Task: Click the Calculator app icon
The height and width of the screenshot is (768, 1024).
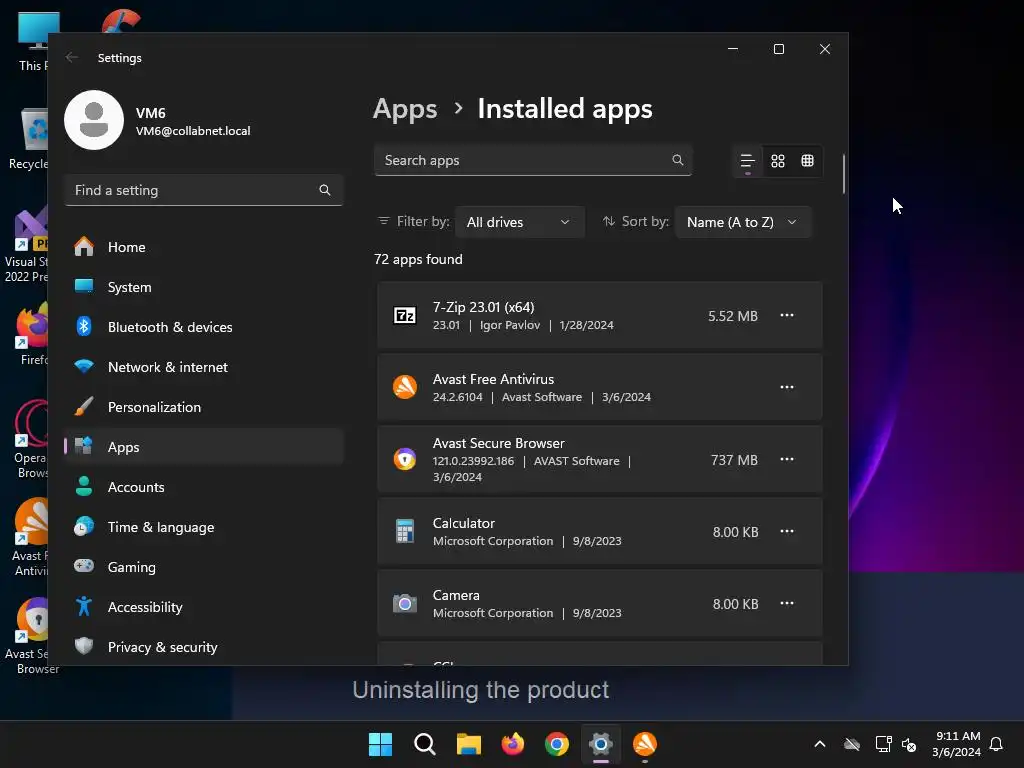Action: [405, 531]
